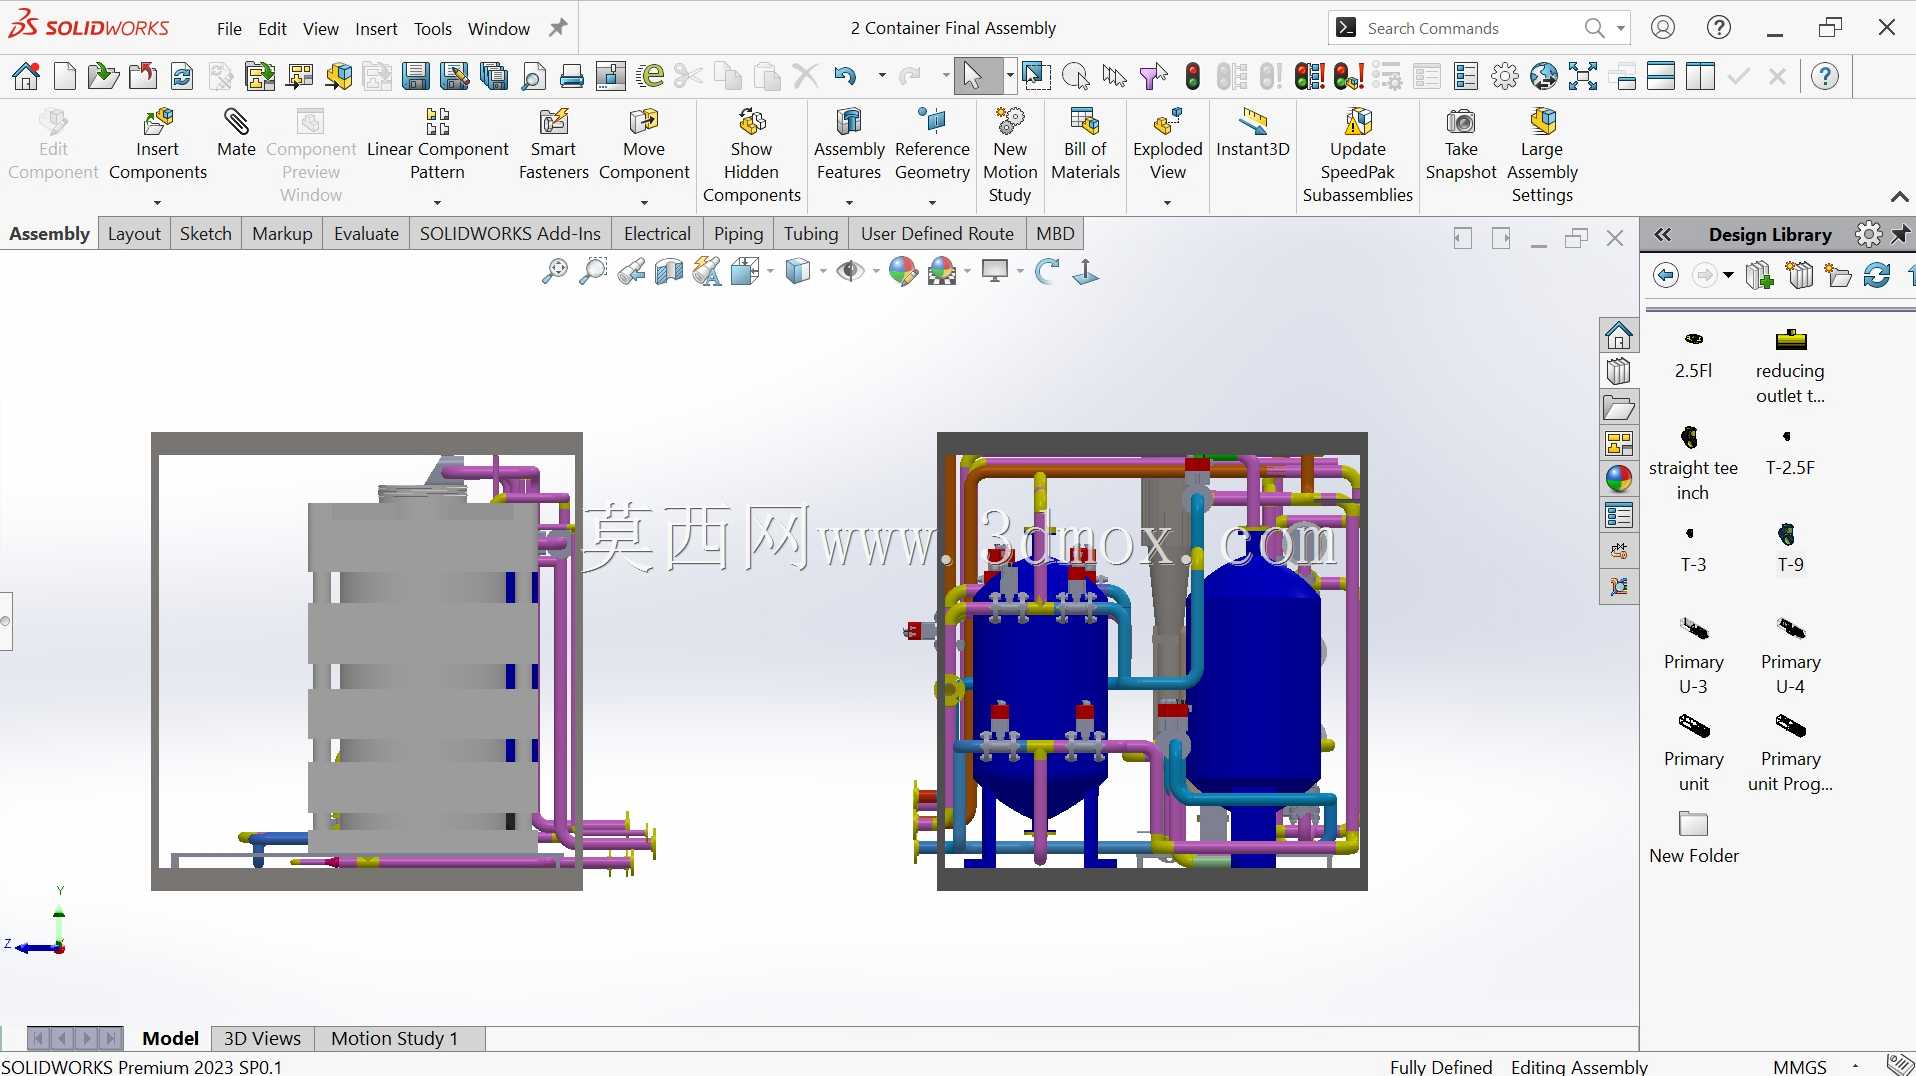Image resolution: width=1916 pixels, height=1076 pixels.
Task: Open the Tools menu
Action: [433, 29]
